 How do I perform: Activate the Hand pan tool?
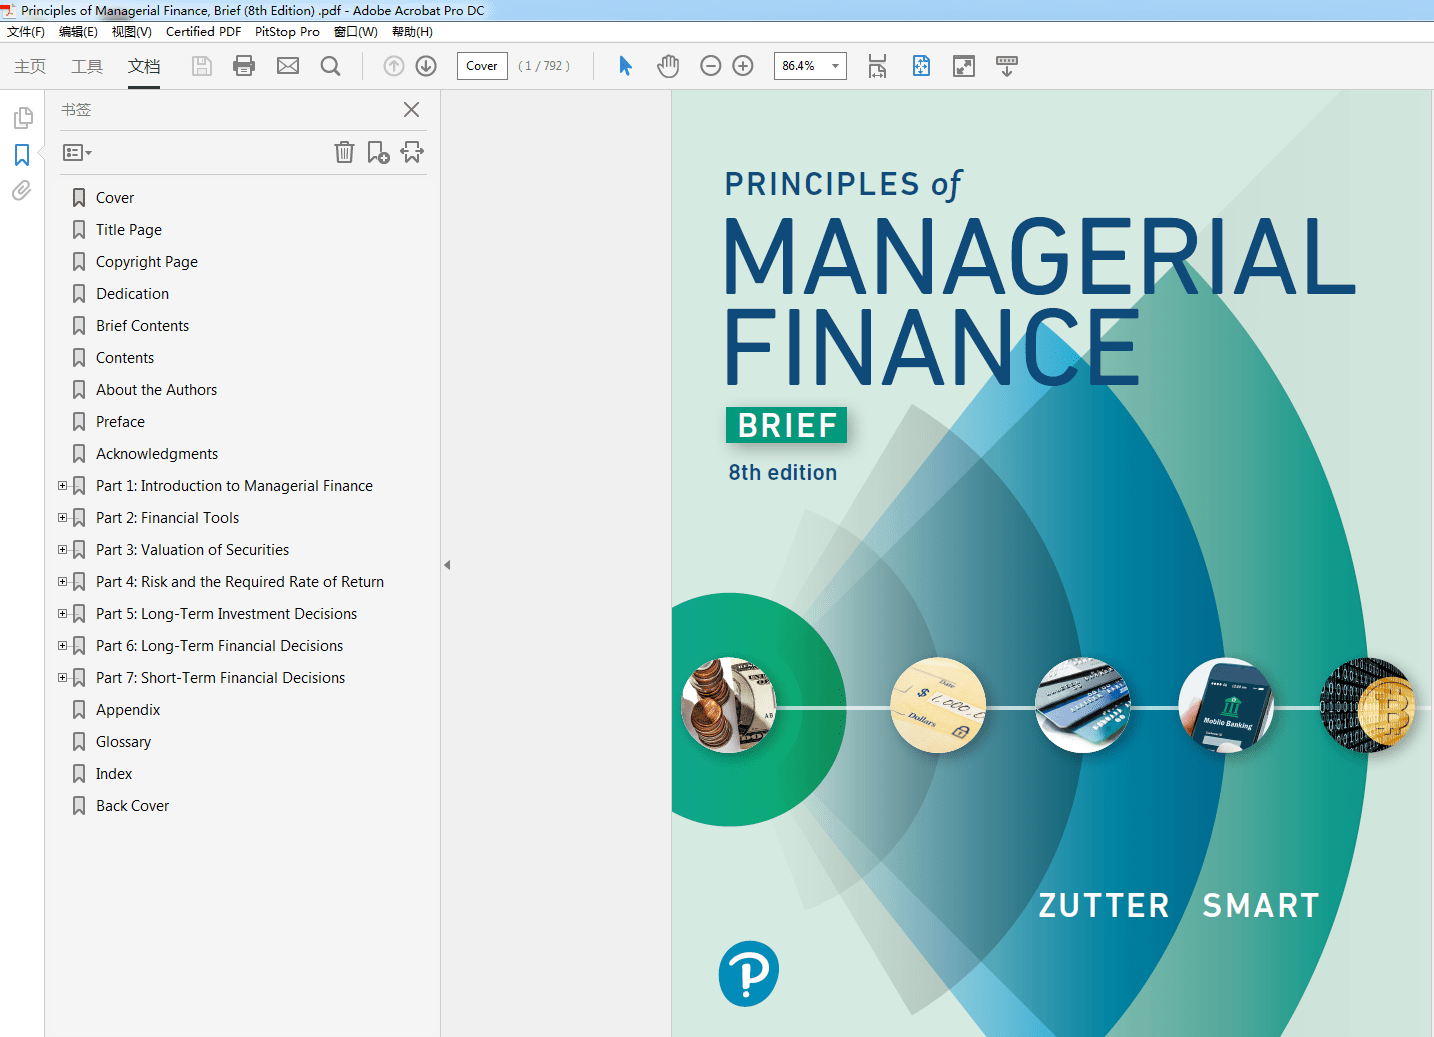[668, 66]
